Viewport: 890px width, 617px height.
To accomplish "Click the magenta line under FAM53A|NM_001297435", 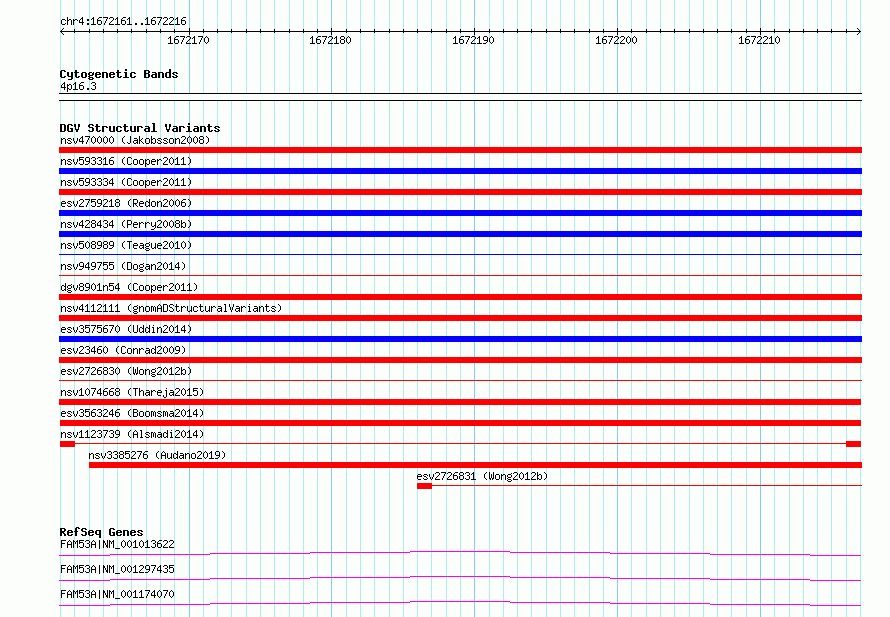I will (x=460, y=578).
